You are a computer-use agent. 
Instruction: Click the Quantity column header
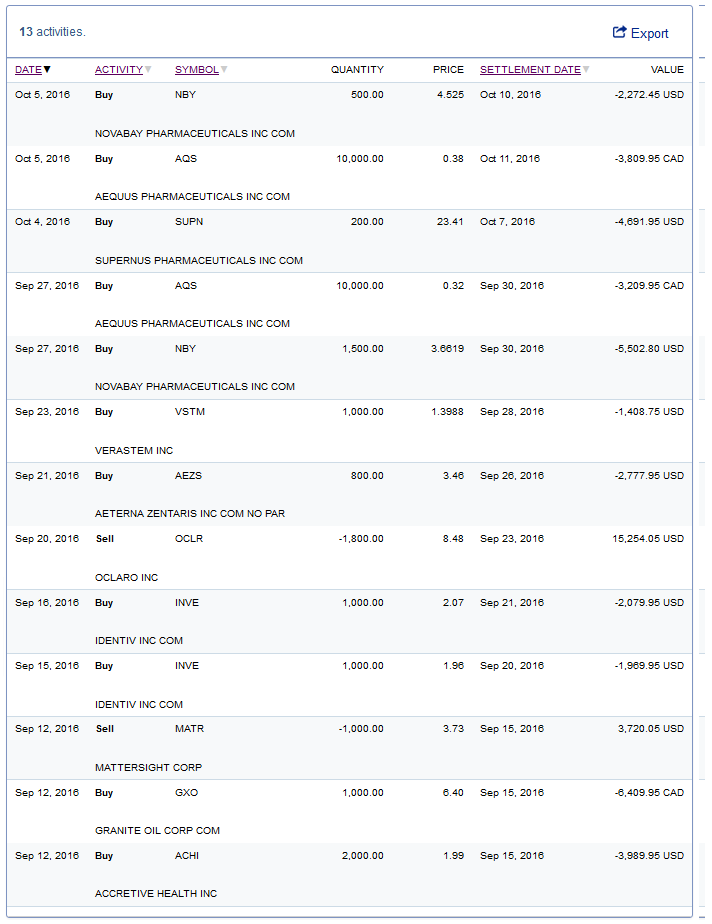pos(357,70)
